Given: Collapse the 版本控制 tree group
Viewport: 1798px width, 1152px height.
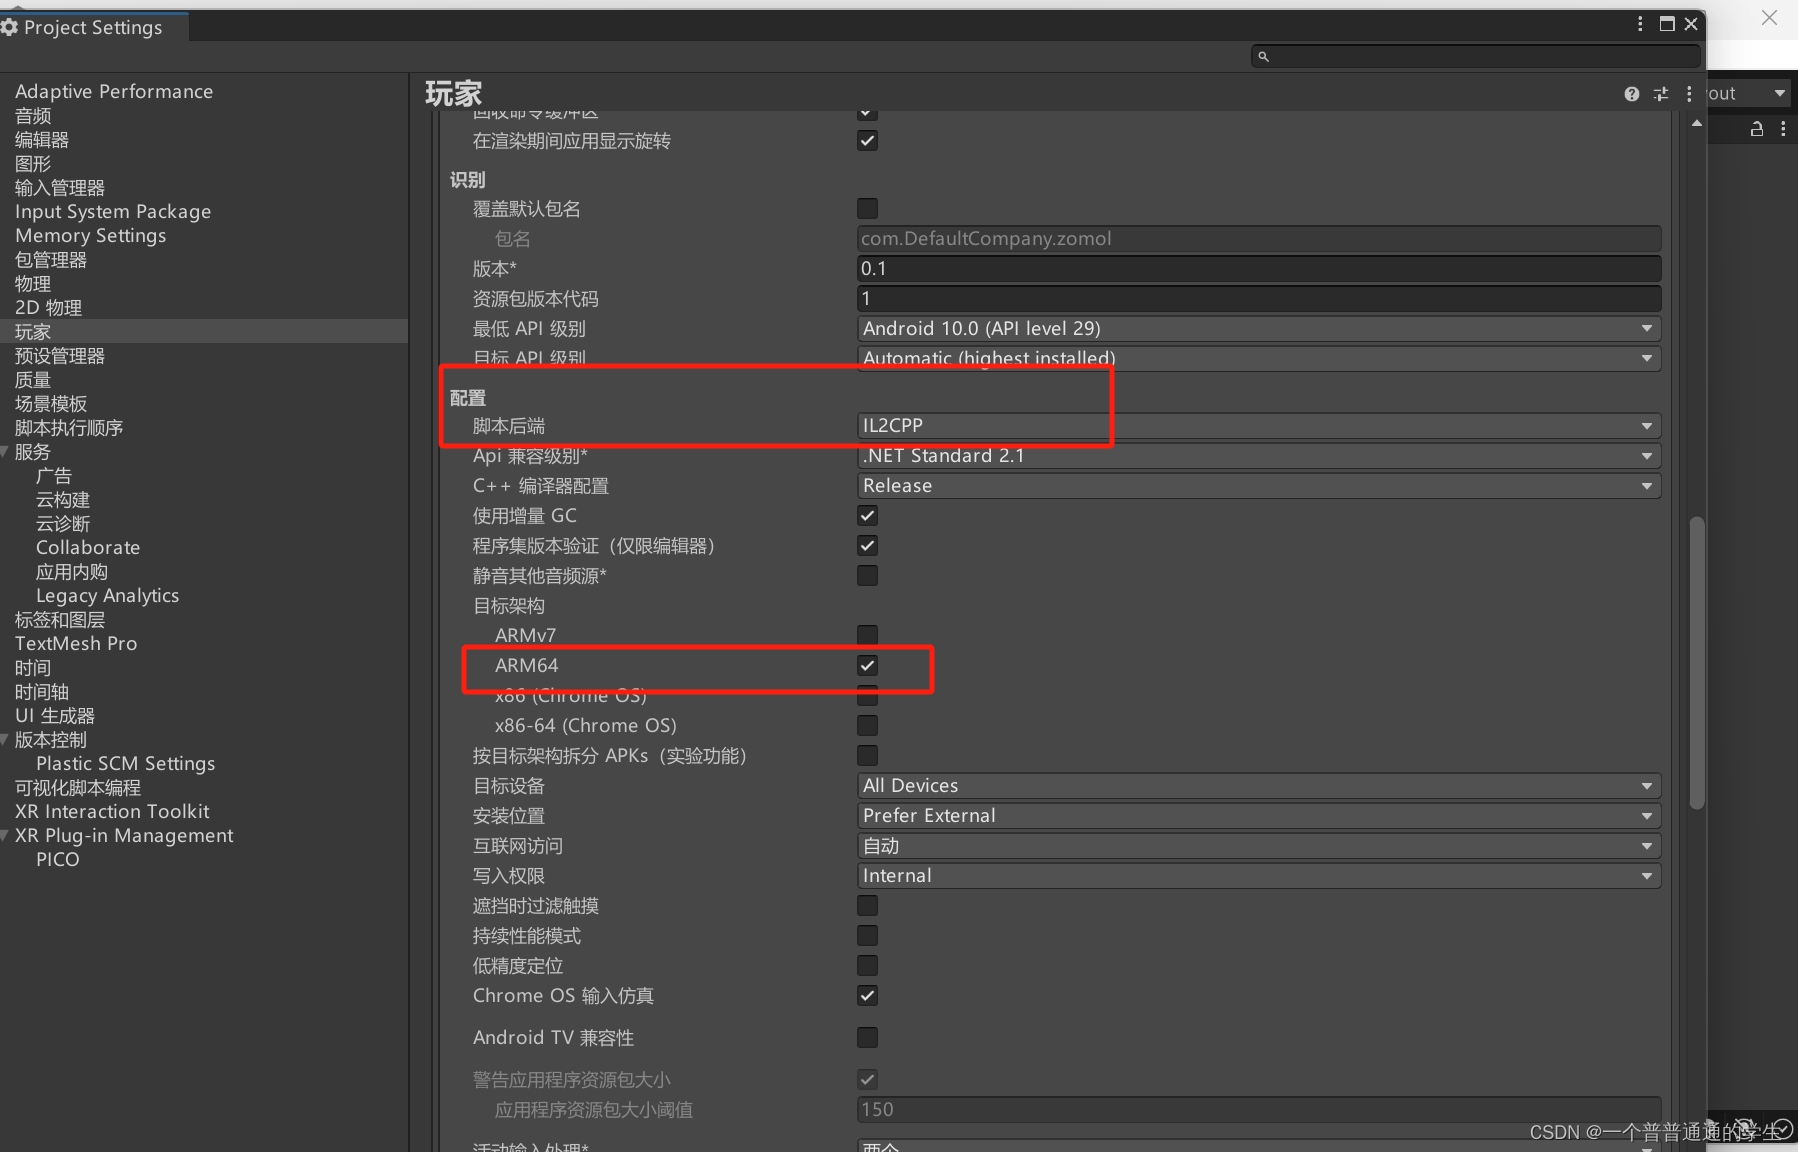Looking at the screenshot, I should click(5, 740).
